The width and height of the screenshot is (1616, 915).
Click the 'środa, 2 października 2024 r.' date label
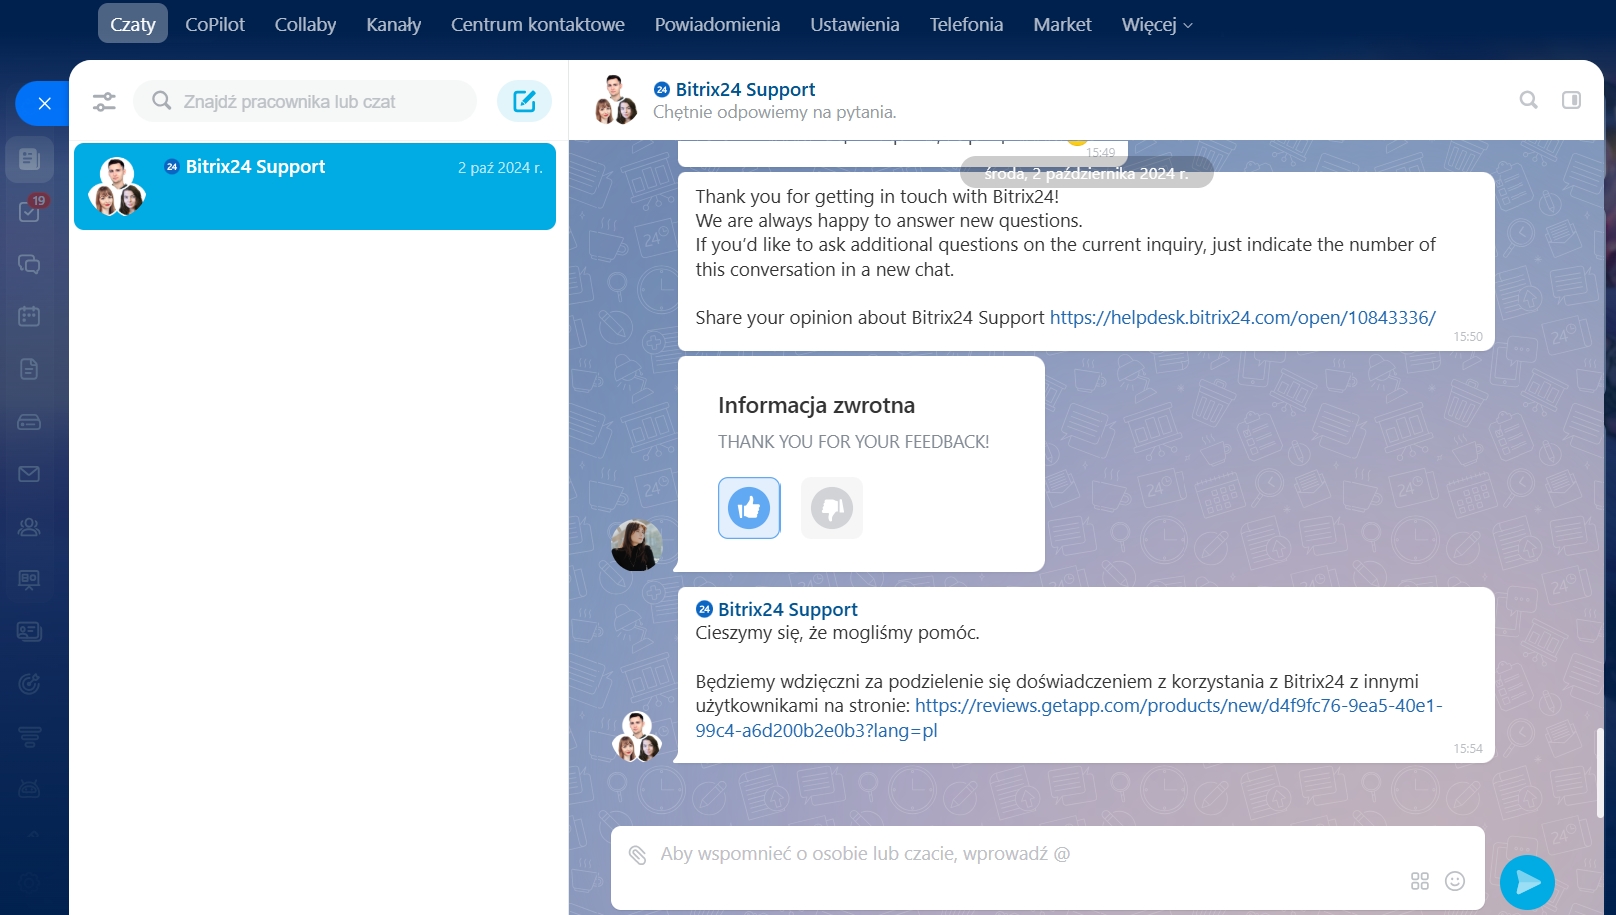pyautogui.click(x=1087, y=173)
